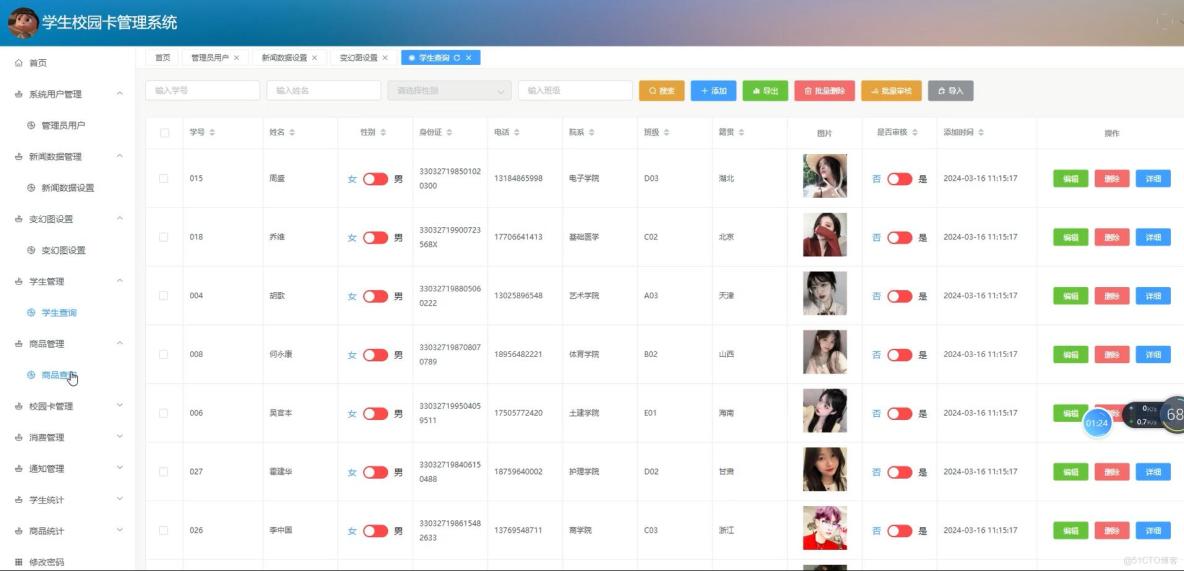
Task: Click the grid icon beside 修改密码
Action: 19,562
